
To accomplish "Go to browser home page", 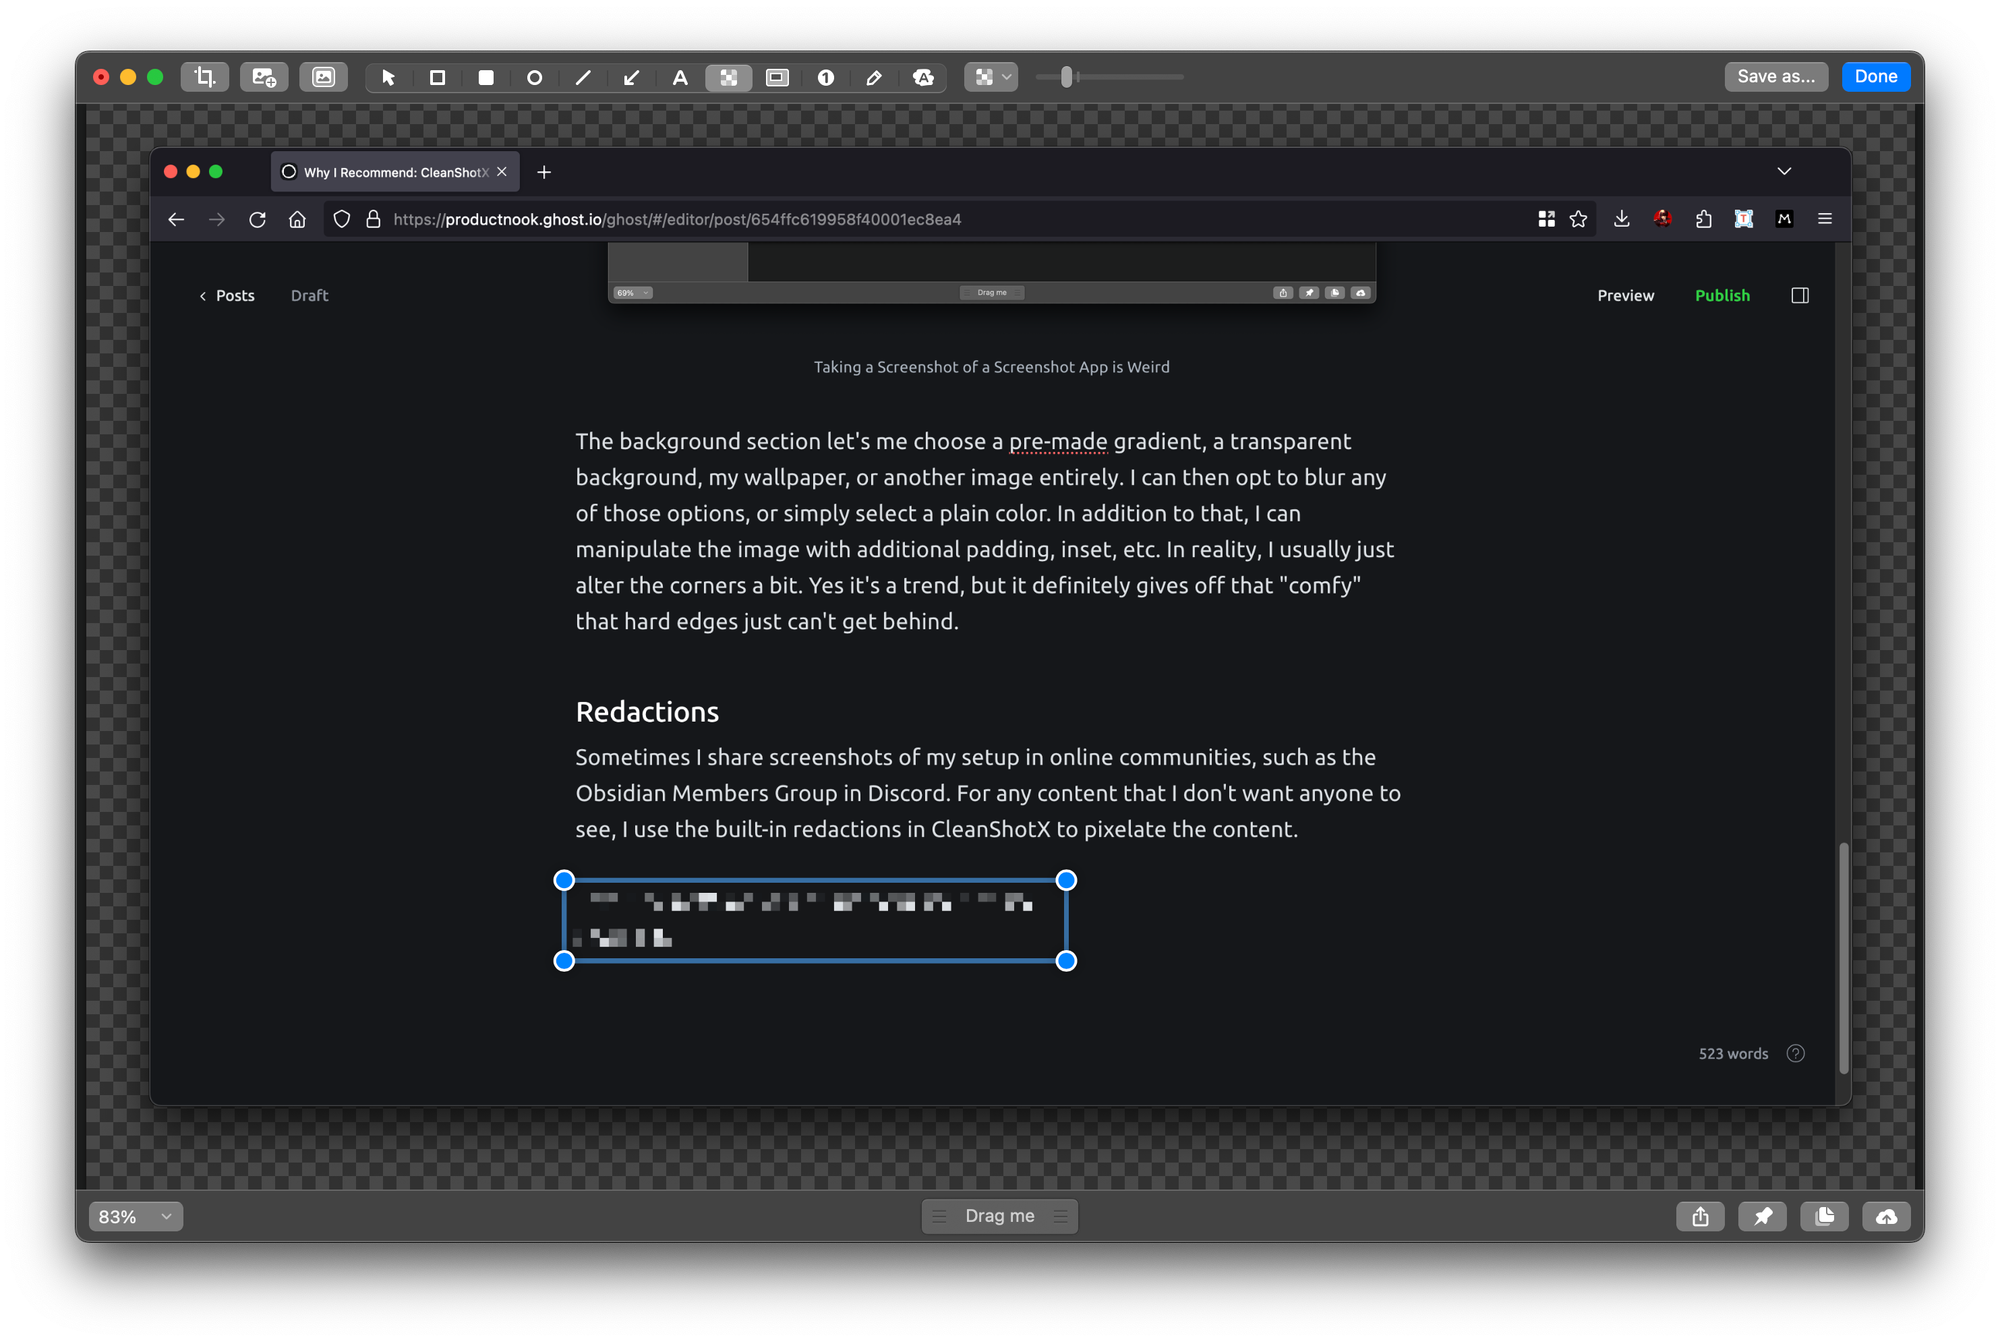I will tap(297, 219).
